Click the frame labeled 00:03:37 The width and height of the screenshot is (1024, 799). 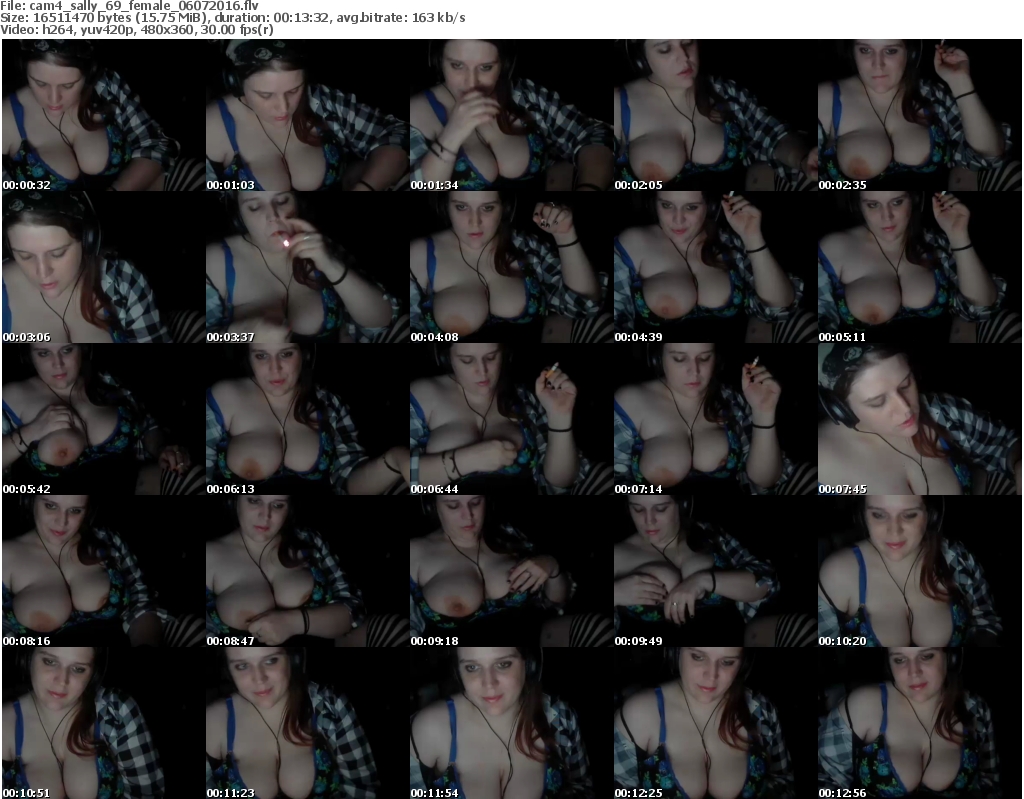pyautogui.click(x=307, y=267)
